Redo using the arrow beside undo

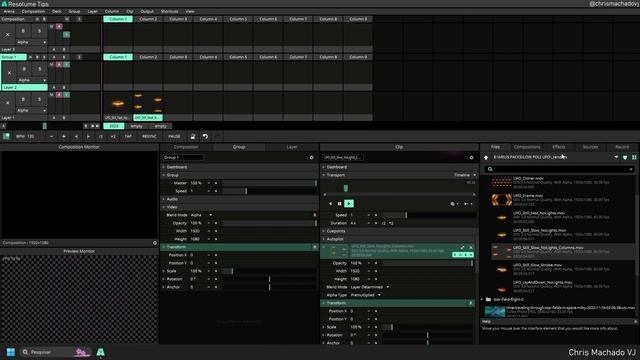[218, 136]
